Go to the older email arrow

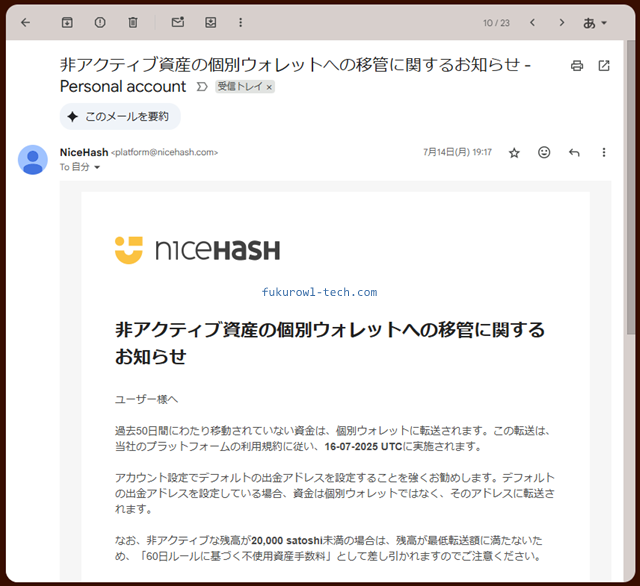(x=562, y=22)
